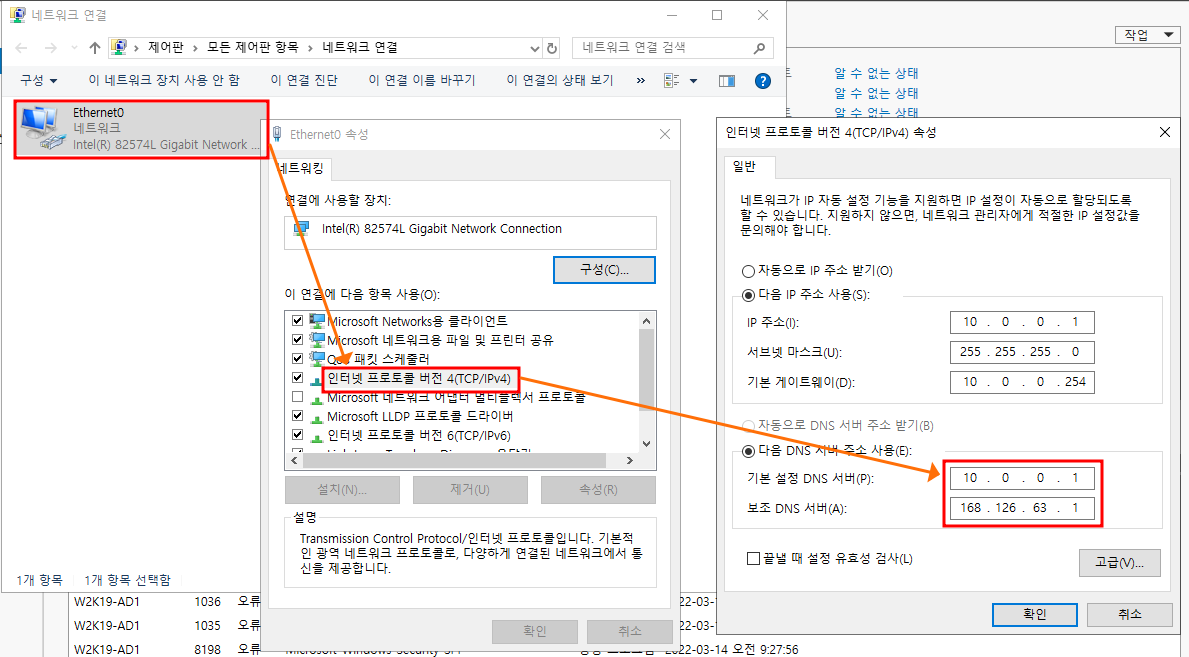Confirm TCP/IPv4 settings with 확인
This screenshot has width=1189, height=657.
[x=1034, y=615]
